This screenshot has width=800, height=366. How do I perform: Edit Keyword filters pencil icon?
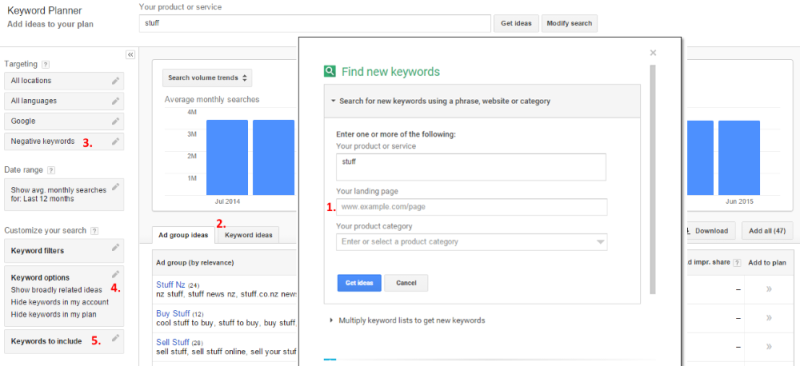click(116, 248)
